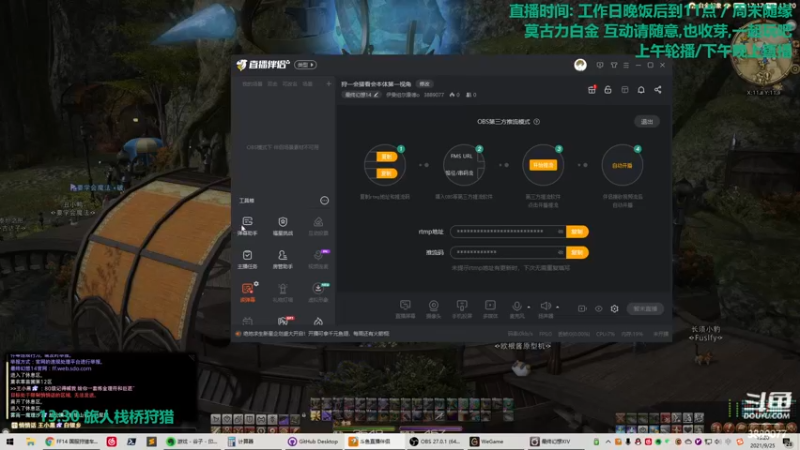The height and width of the screenshot is (450, 800).
Task: Open help question mark beside OBS mode title
Action: coord(536,122)
